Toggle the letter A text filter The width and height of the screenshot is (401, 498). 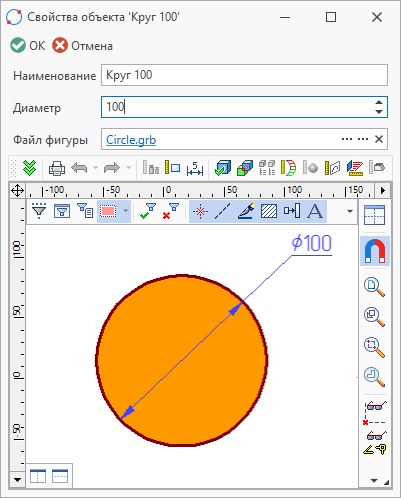[x=315, y=211]
